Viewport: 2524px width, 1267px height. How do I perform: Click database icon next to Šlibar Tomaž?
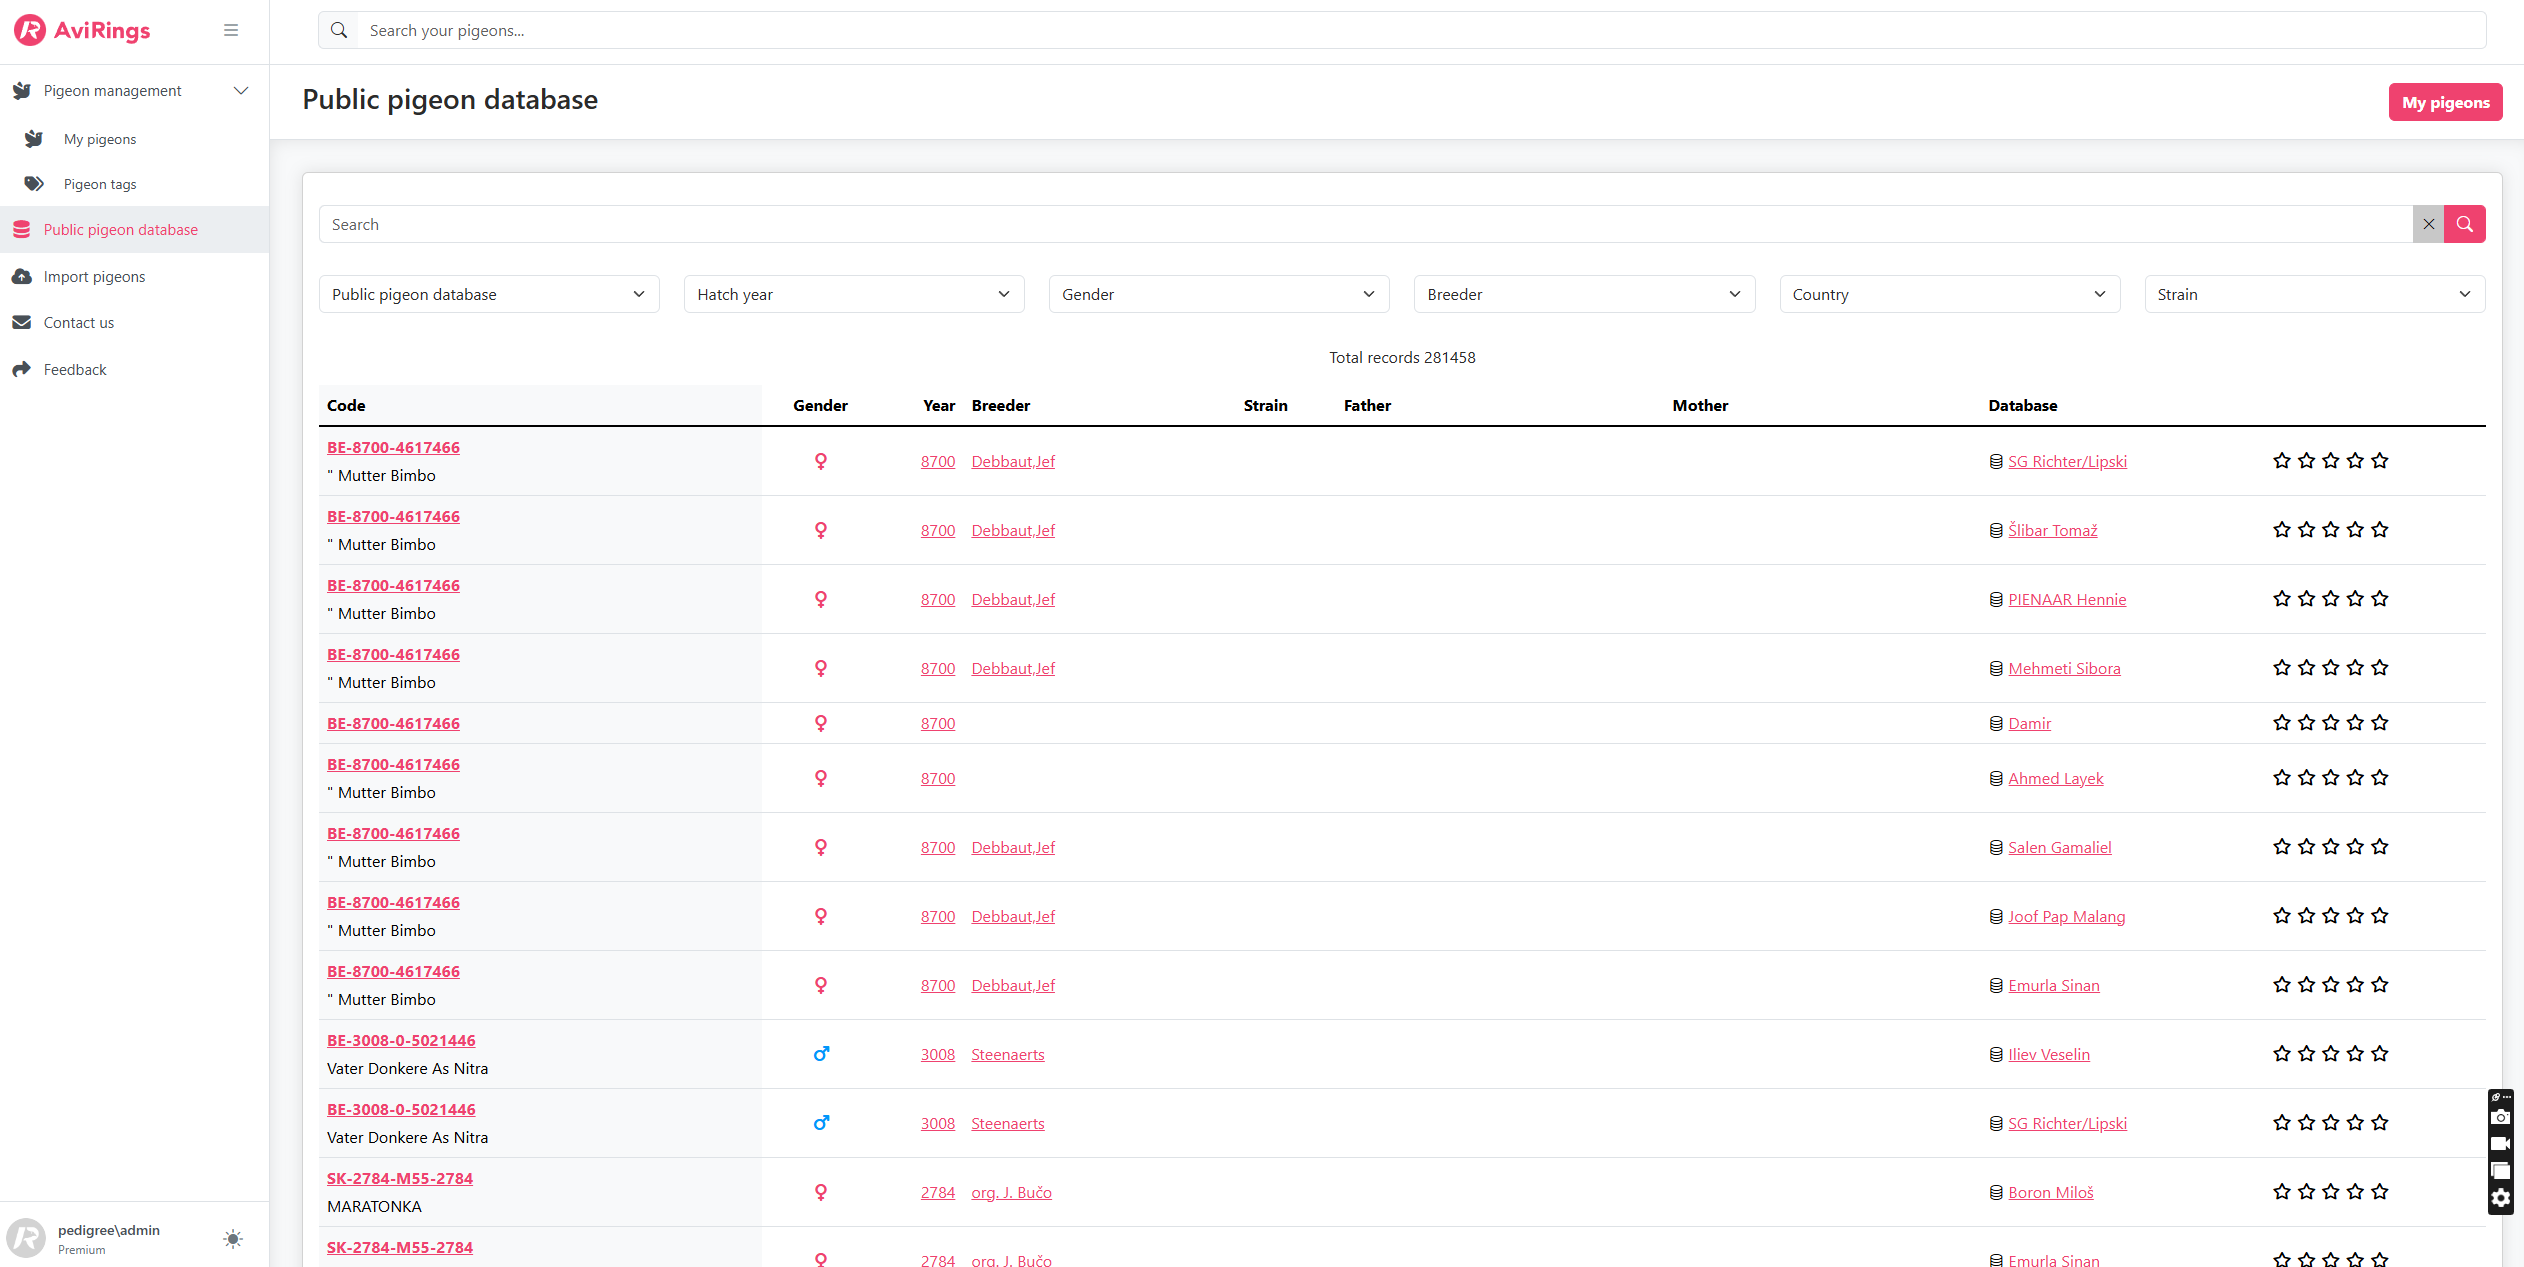tap(1996, 531)
